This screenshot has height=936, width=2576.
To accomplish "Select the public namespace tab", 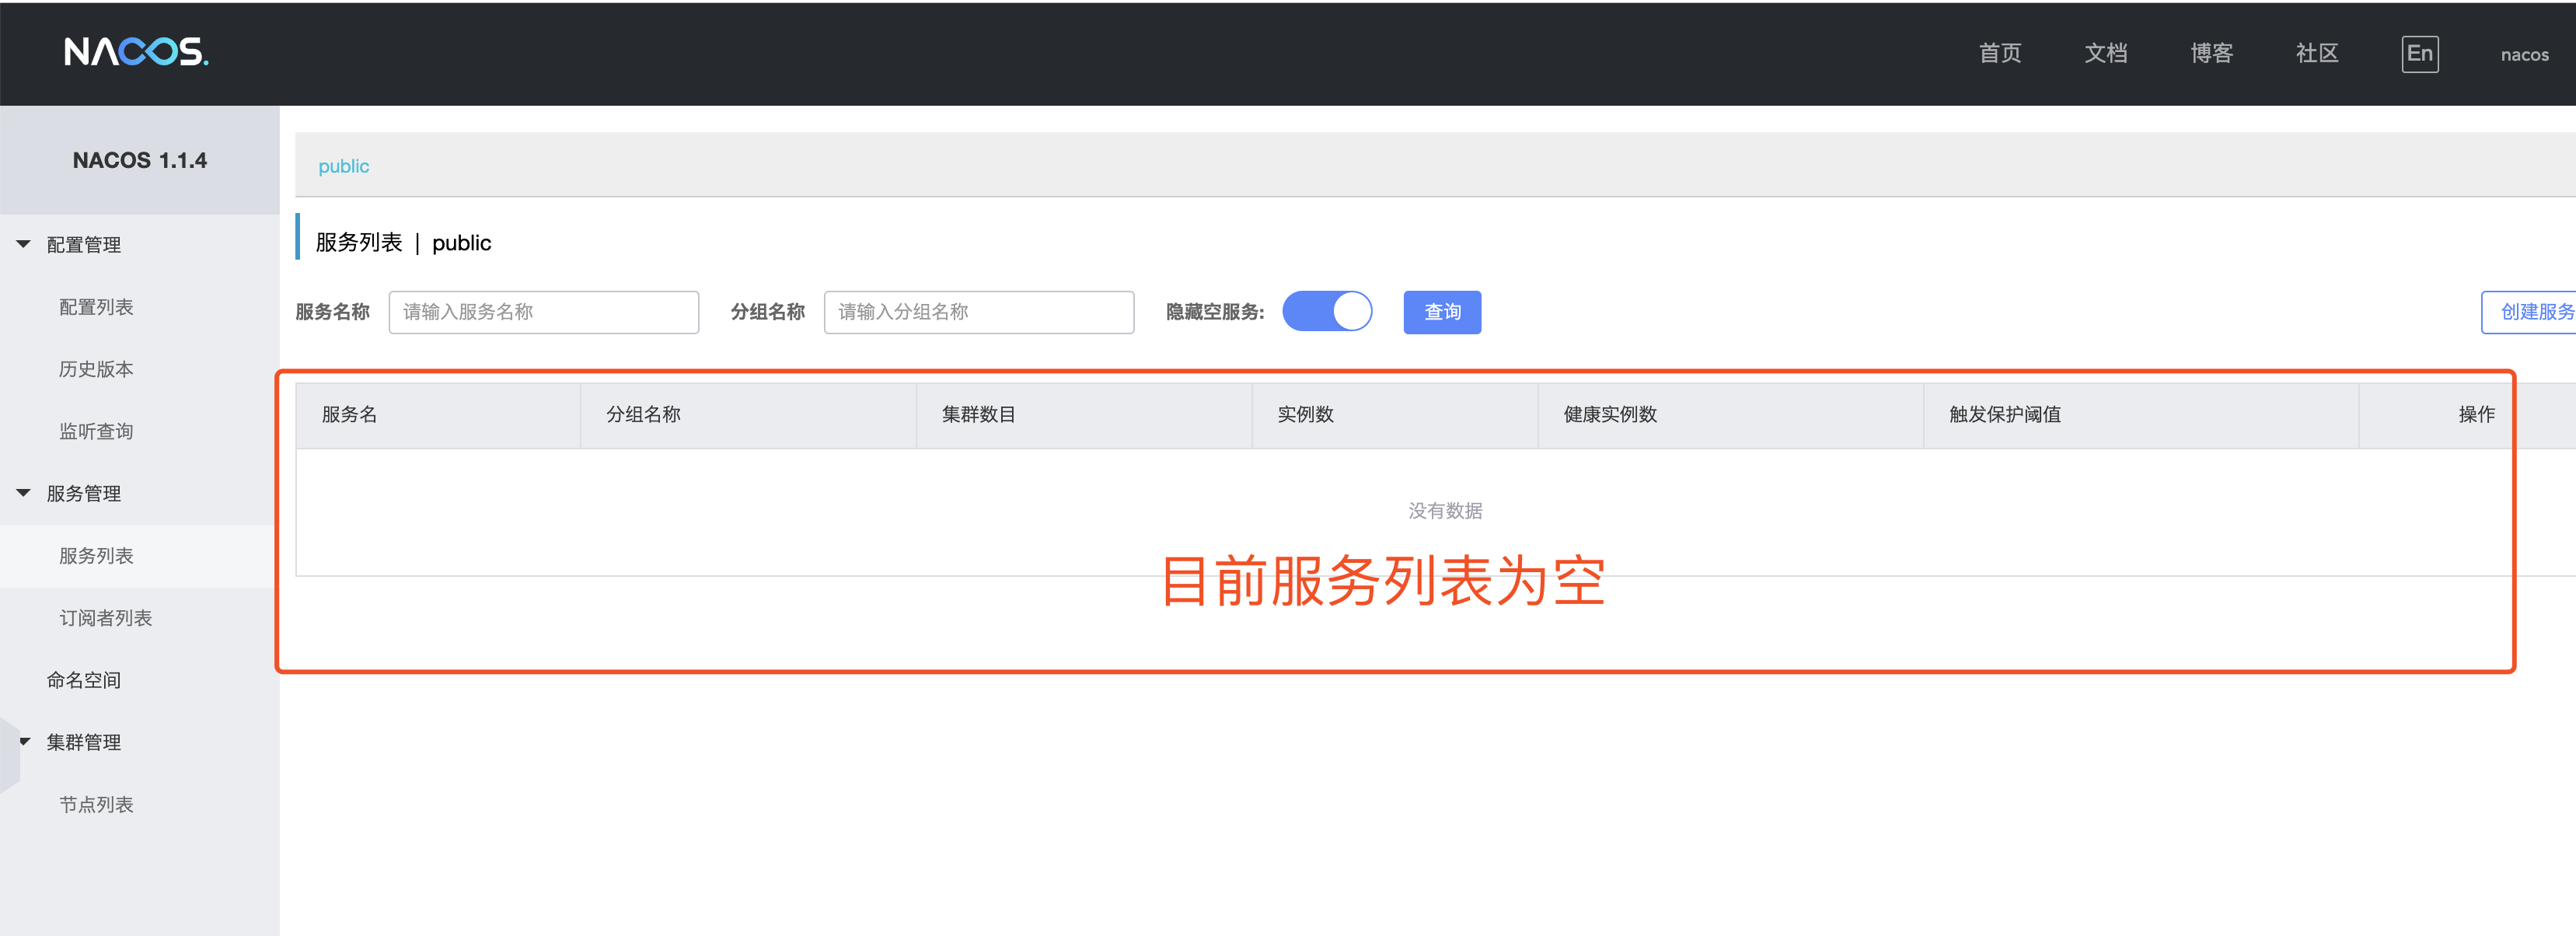I will pyautogui.click(x=343, y=165).
